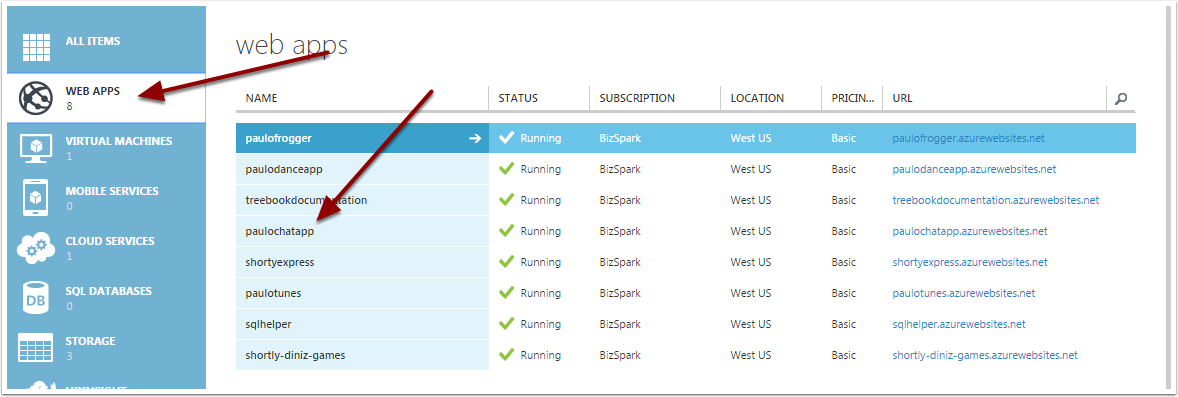1178x397 pixels.
Task: Click the arrow next to paulofrogger
Action: (475, 138)
